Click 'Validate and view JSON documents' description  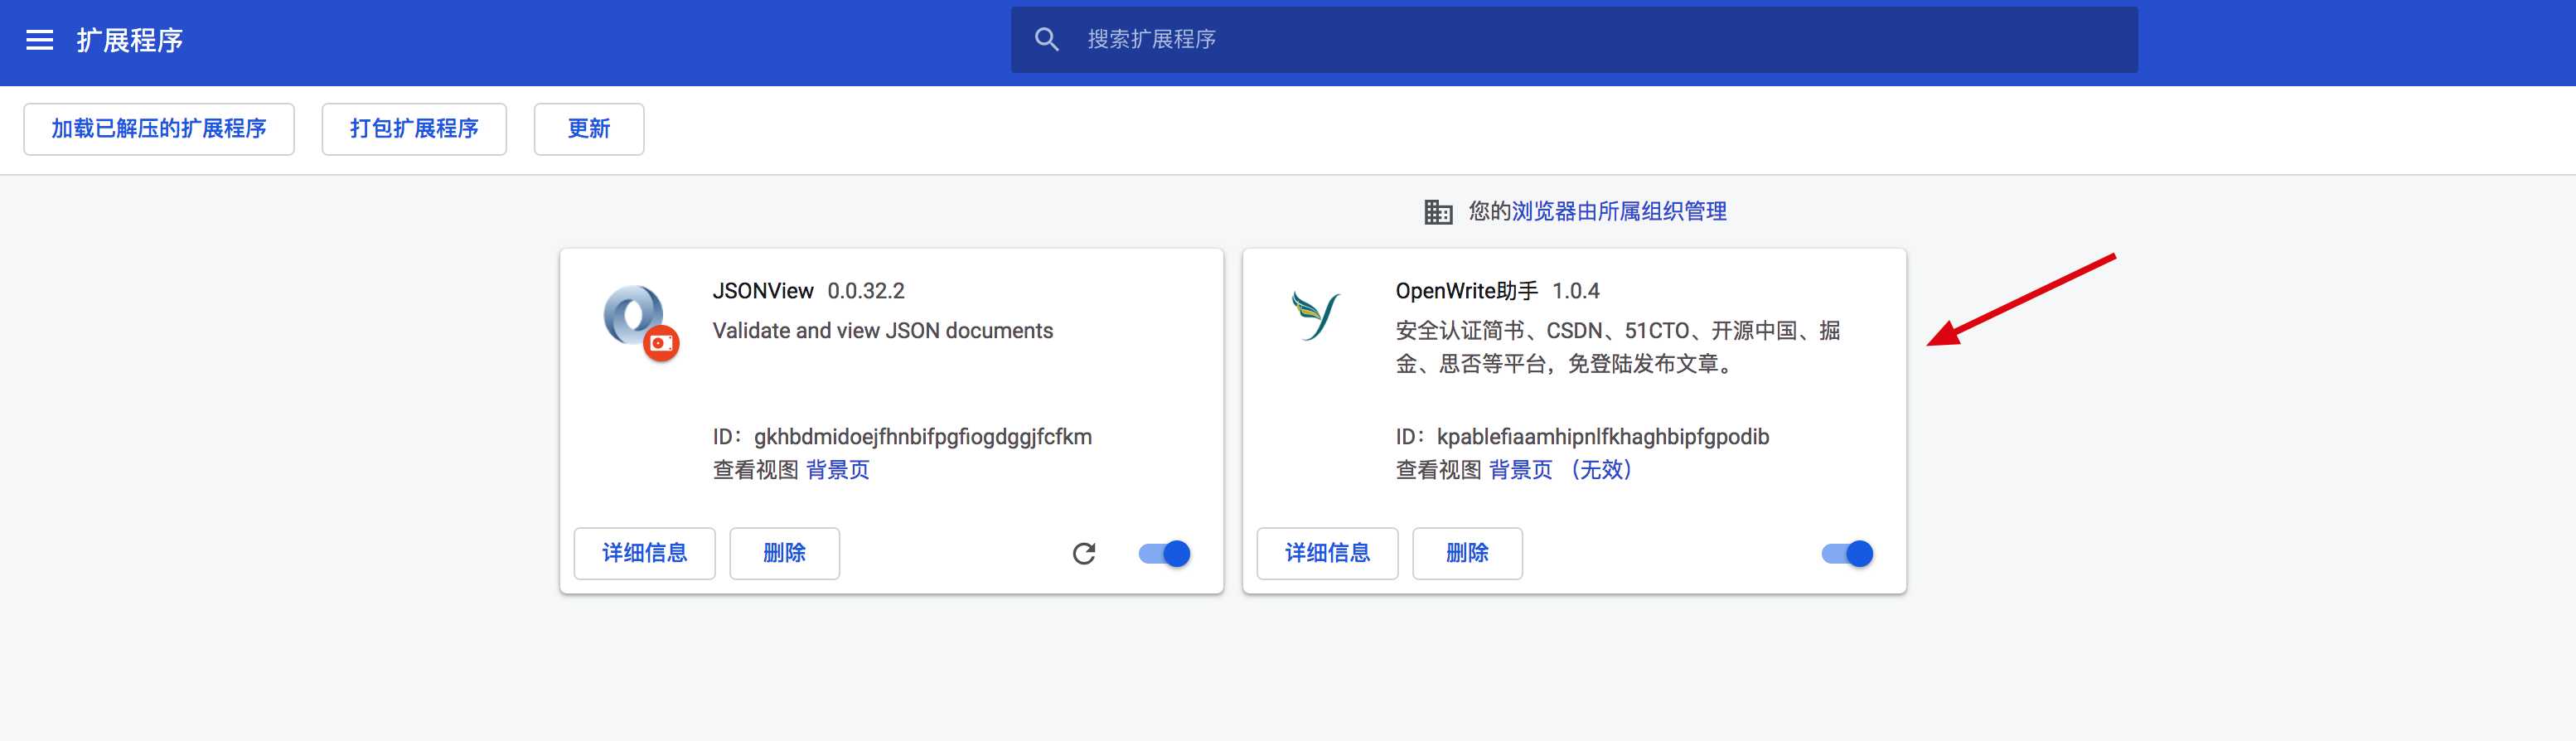coord(883,331)
